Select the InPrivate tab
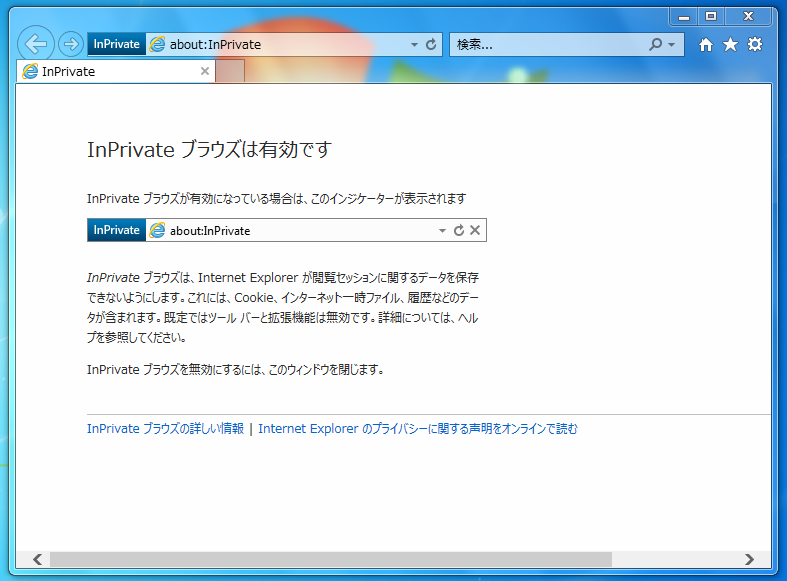This screenshot has width=787, height=581. (x=116, y=71)
